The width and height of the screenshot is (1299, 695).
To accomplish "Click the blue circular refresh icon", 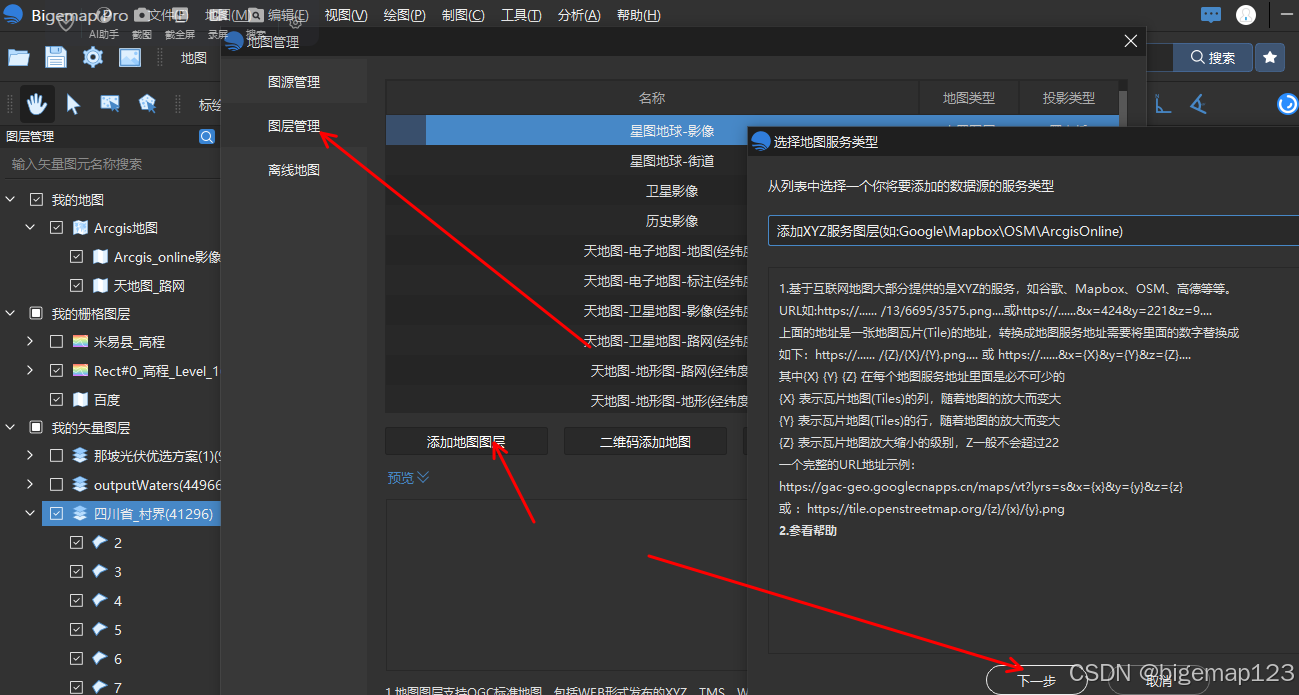I will click(1288, 104).
